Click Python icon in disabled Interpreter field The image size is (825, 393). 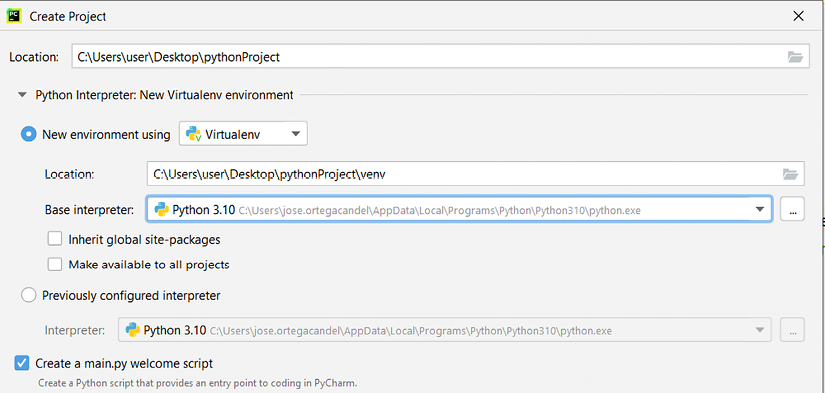pos(133,330)
